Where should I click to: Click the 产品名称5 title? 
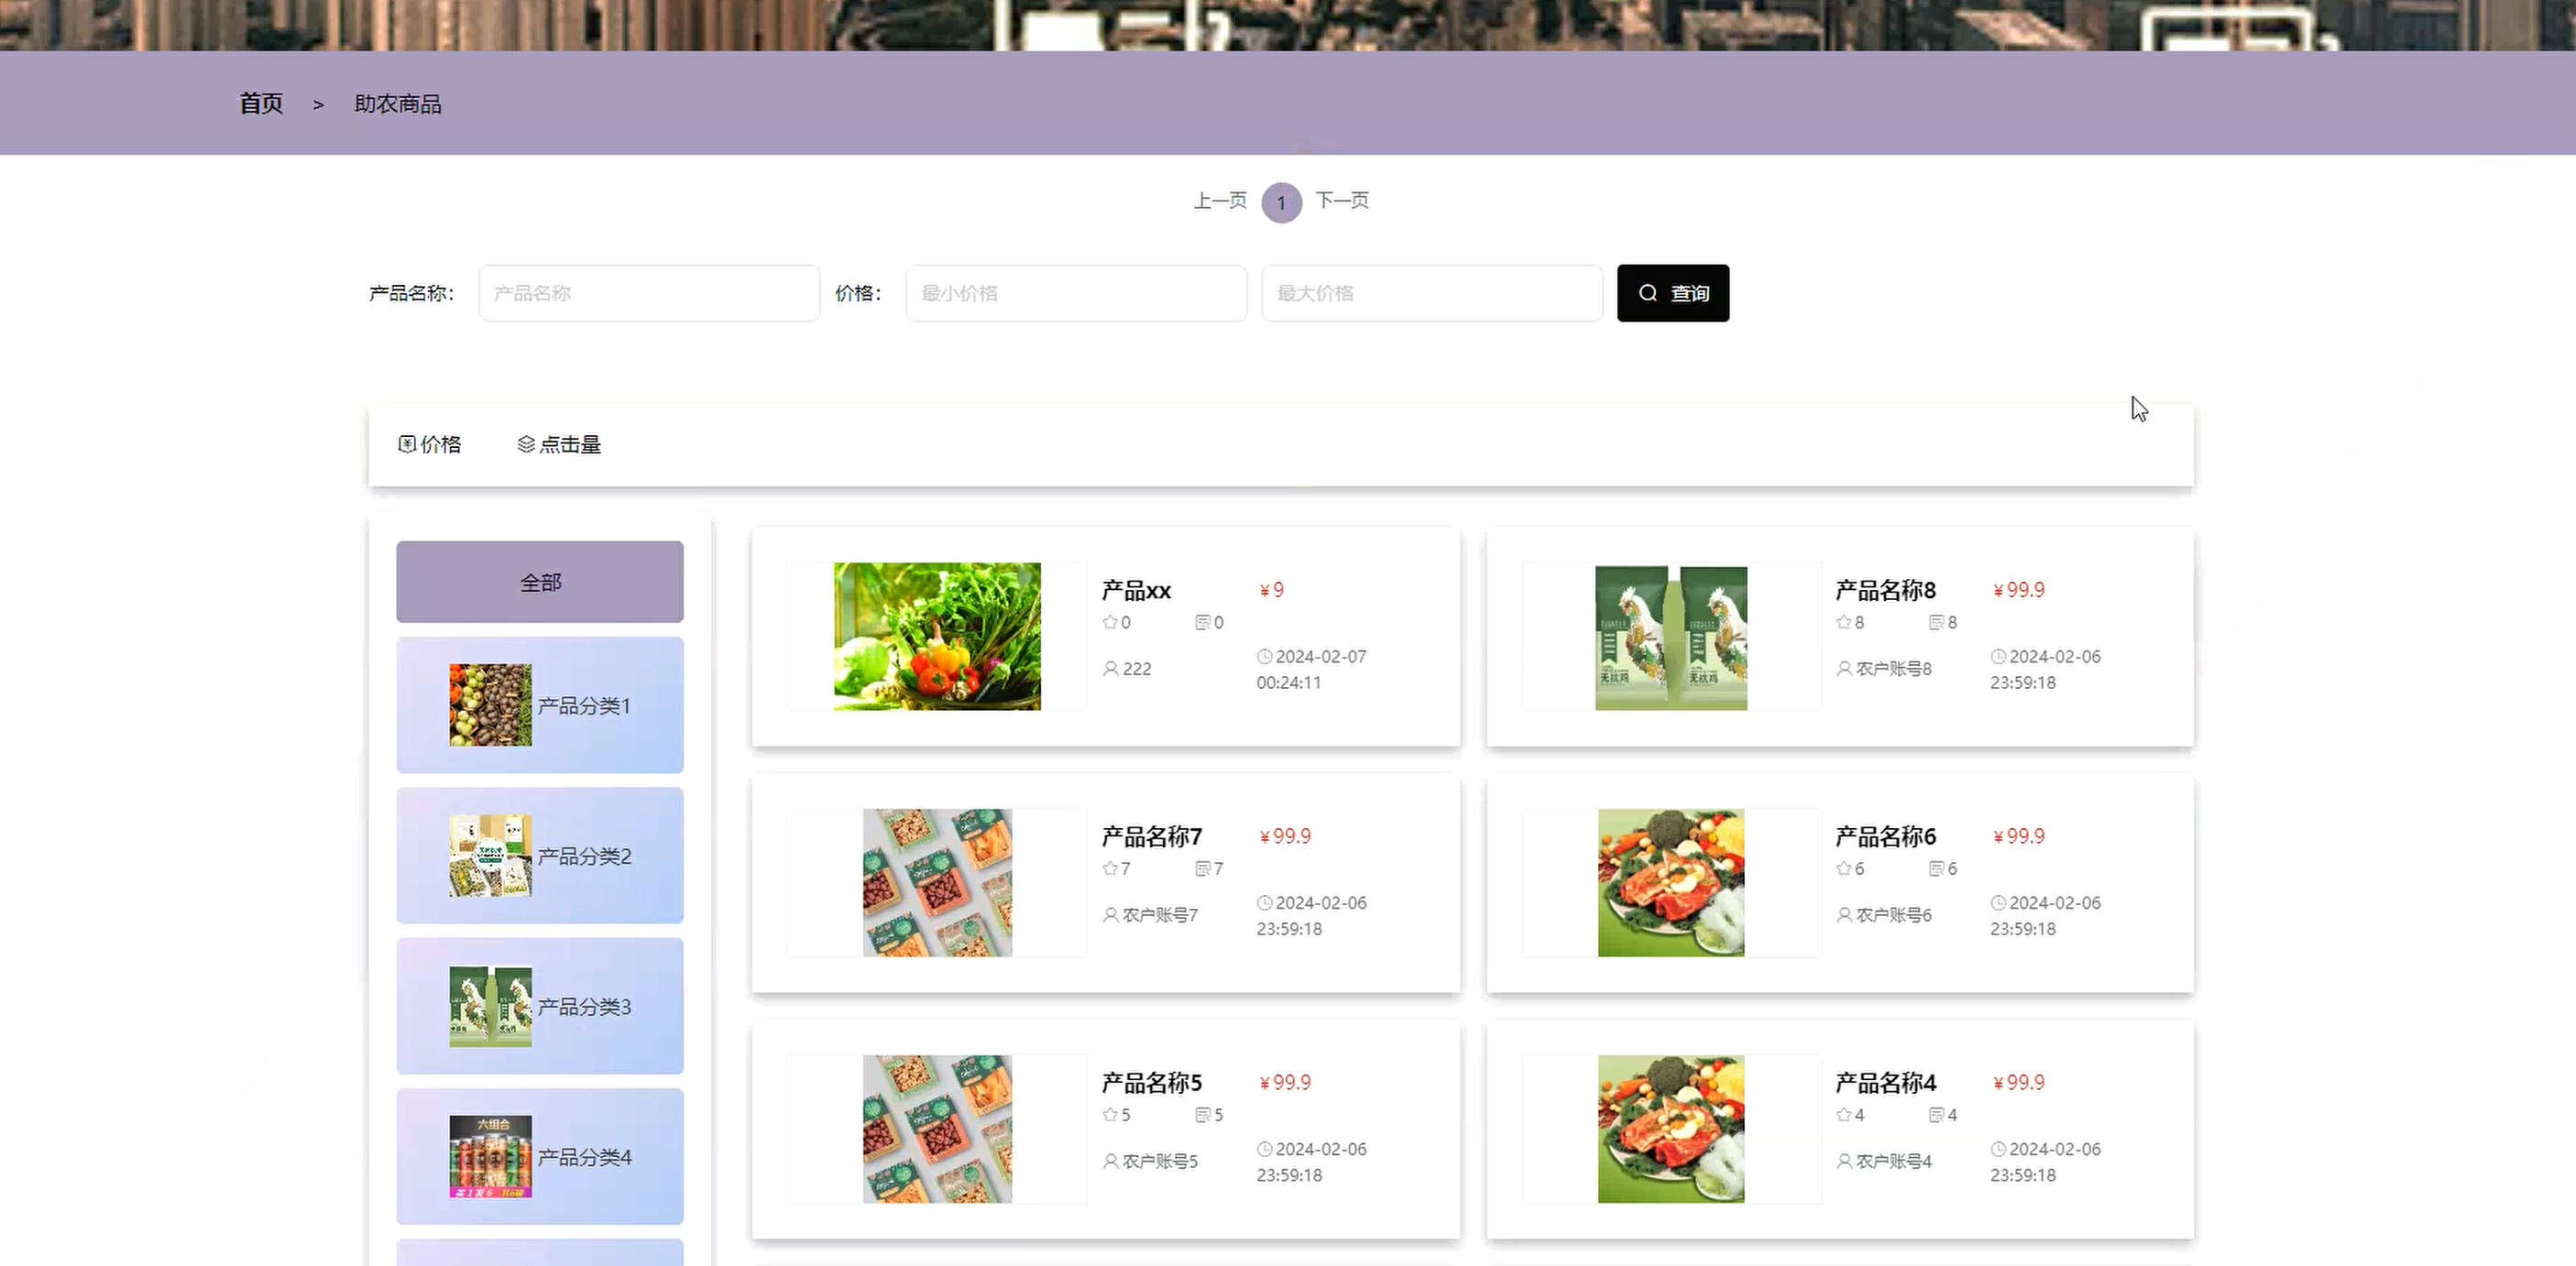(1152, 1082)
